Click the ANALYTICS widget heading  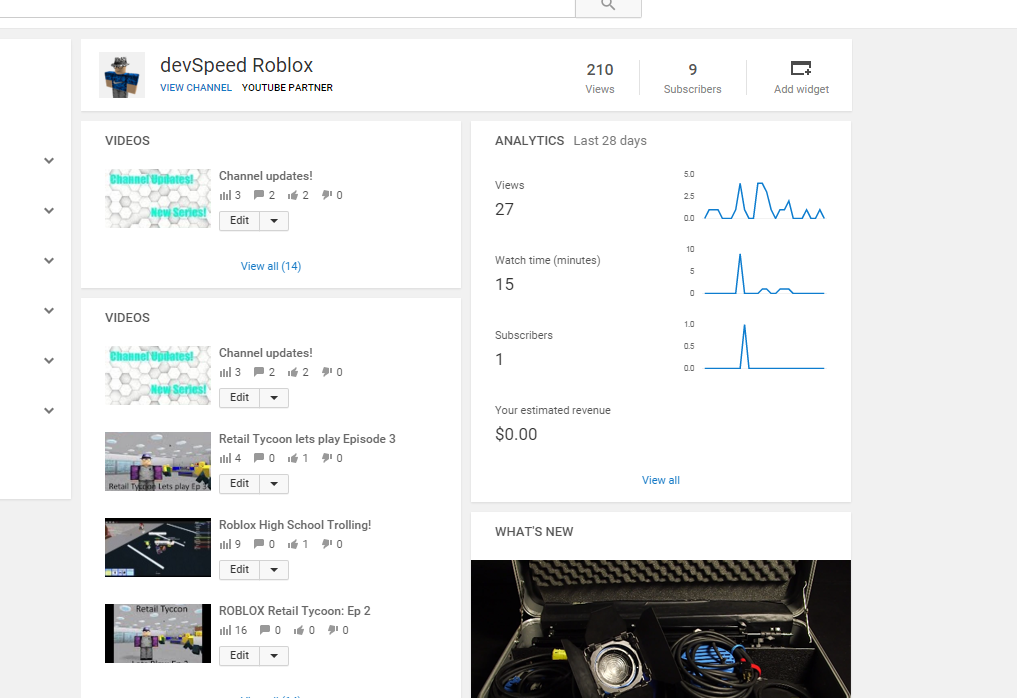(x=529, y=141)
